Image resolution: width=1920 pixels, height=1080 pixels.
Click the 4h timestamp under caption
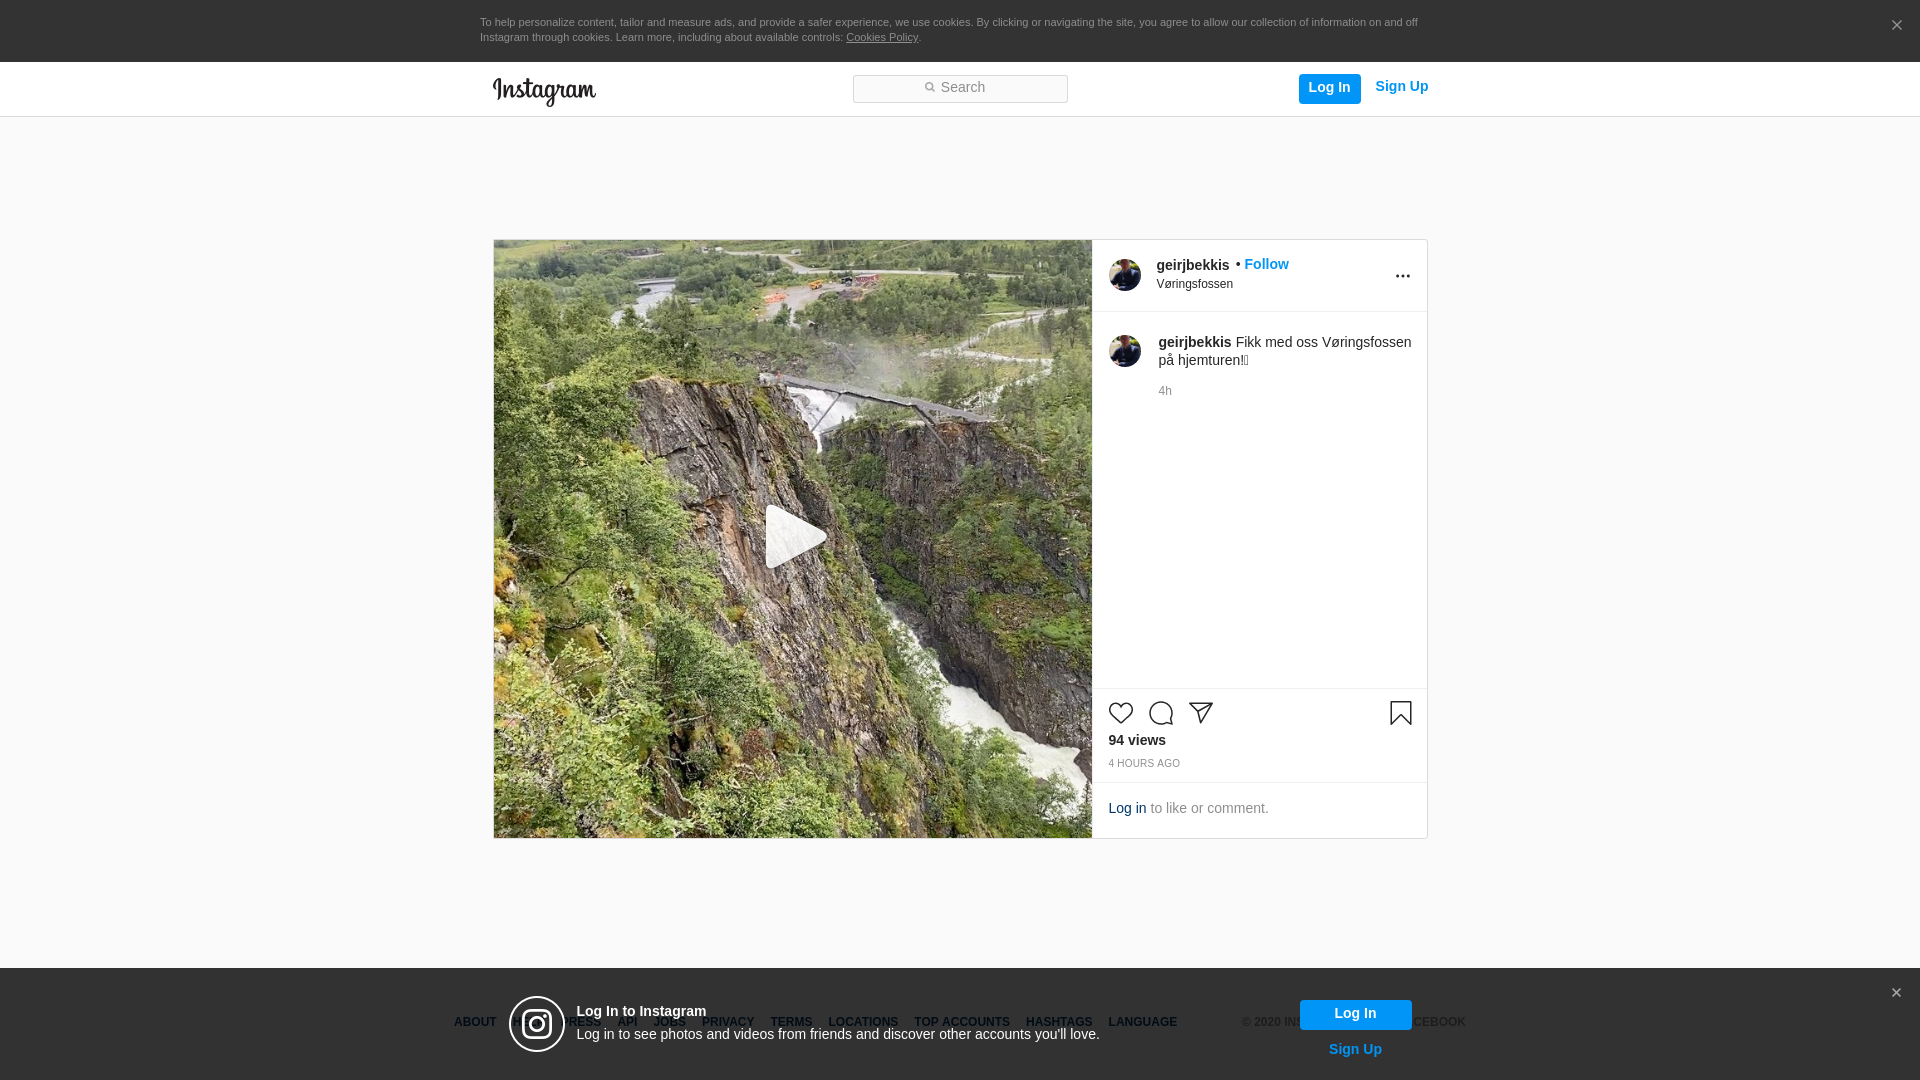click(1165, 391)
